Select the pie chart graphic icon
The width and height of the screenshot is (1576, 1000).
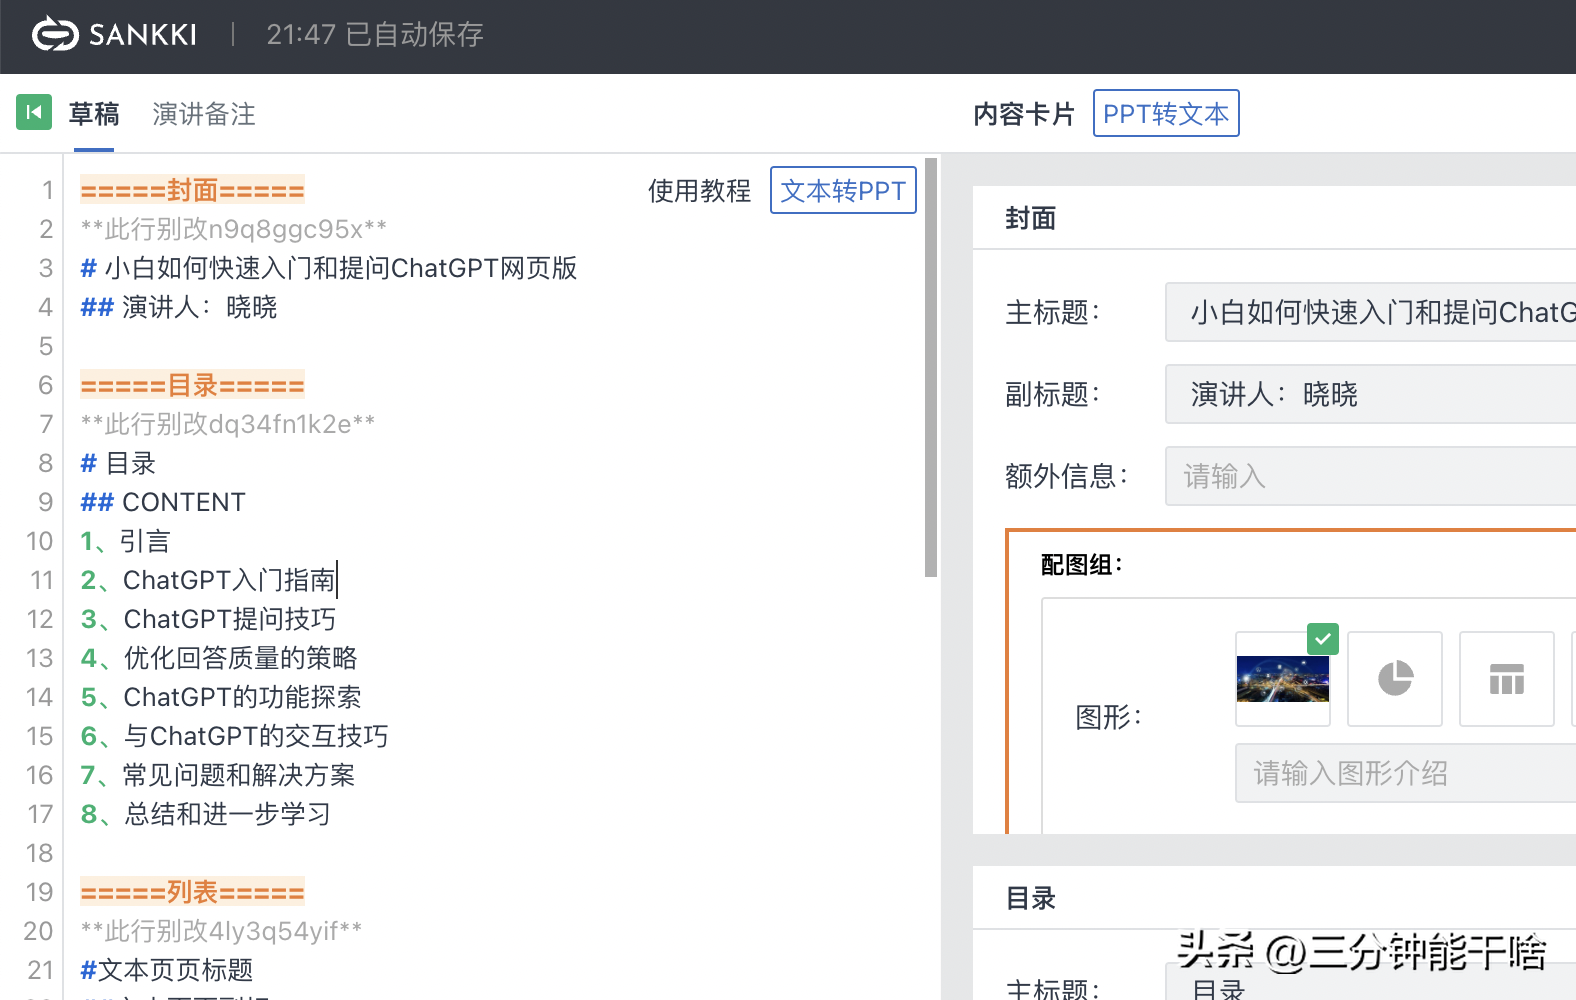pyautogui.click(x=1395, y=678)
